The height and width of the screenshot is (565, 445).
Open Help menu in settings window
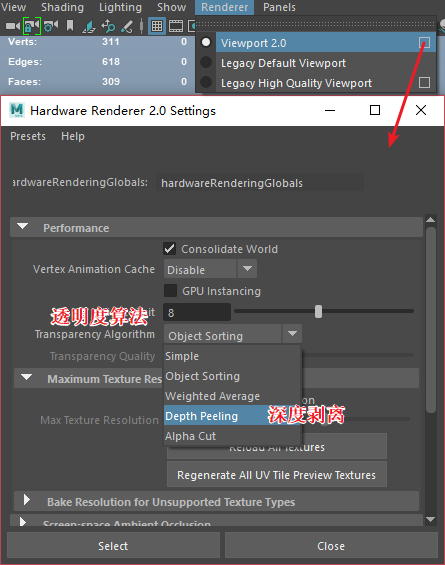[73, 136]
